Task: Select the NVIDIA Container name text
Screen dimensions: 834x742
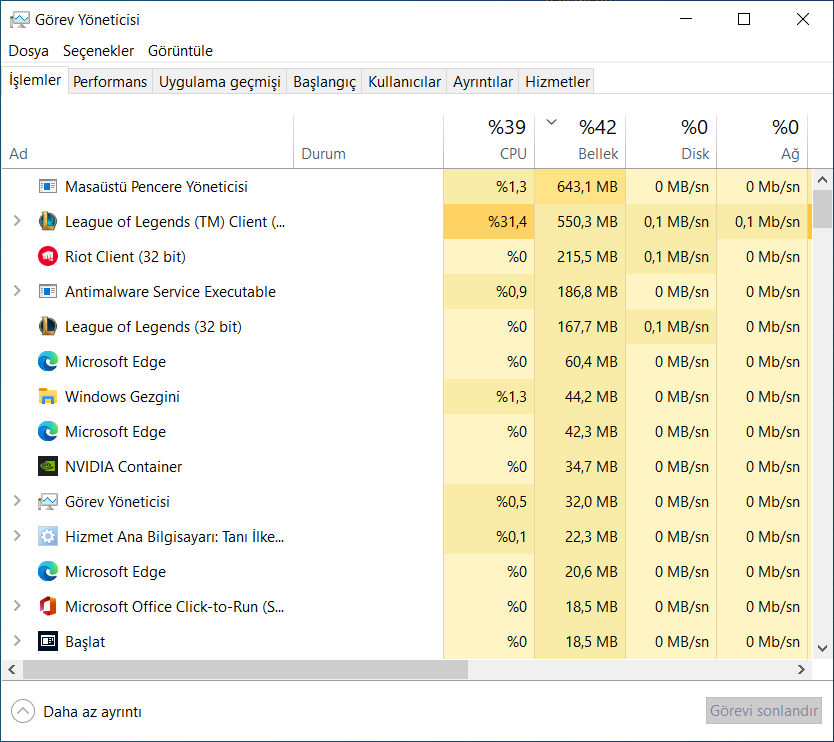Action: click(123, 467)
